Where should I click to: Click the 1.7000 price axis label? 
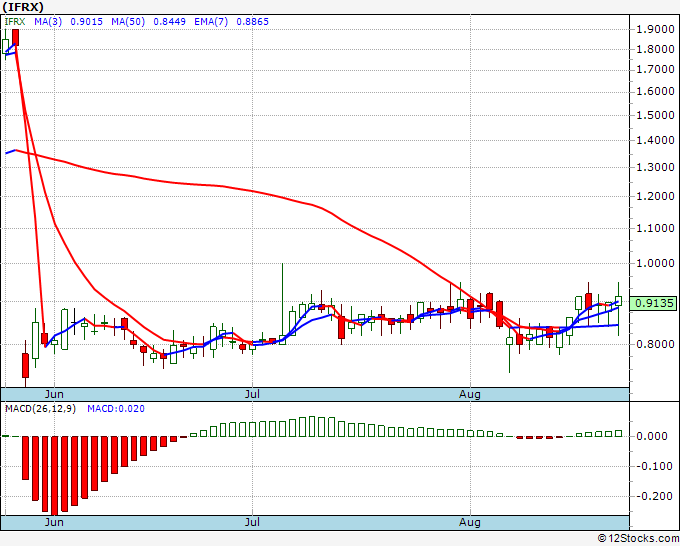click(x=655, y=69)
